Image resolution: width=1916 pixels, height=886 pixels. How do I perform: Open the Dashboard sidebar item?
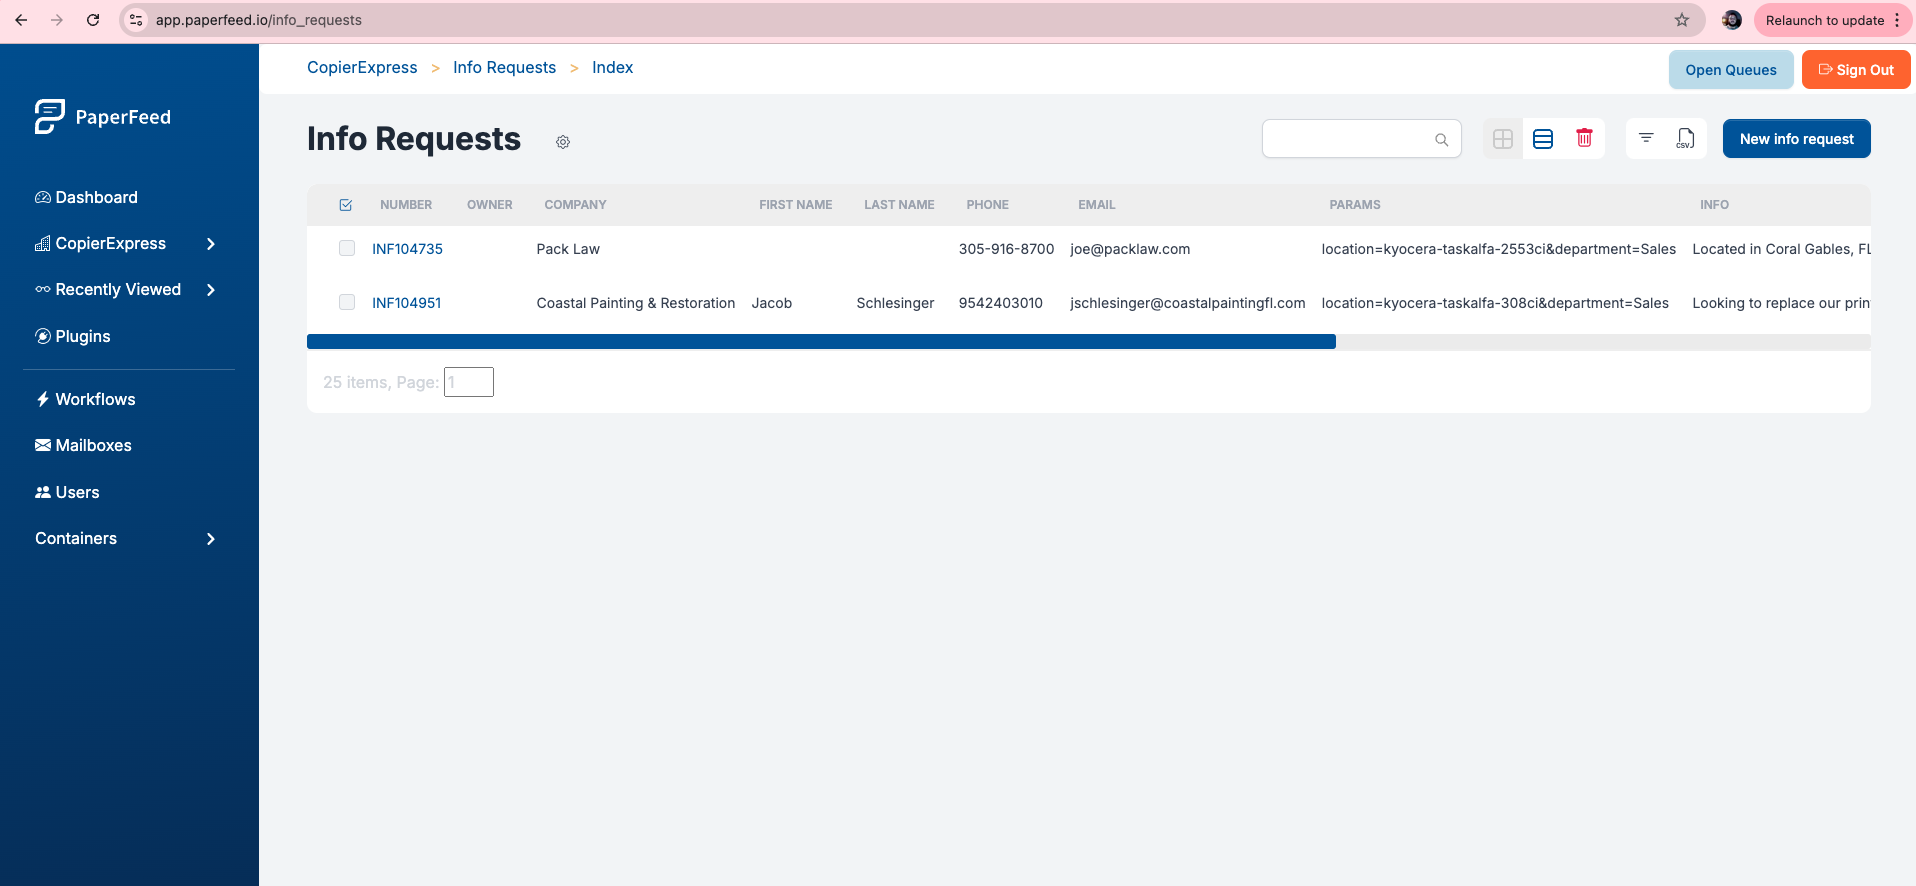(x=86, y=197)
